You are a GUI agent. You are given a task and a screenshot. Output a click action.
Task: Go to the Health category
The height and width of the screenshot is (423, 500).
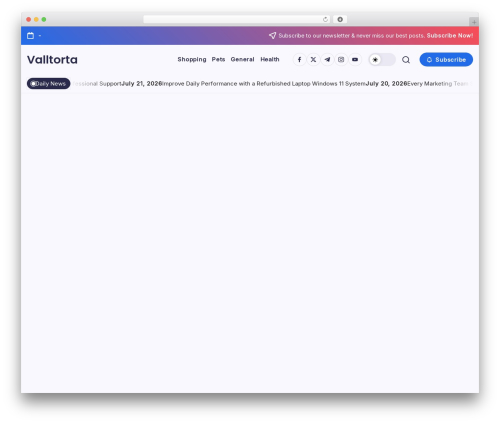tap(270, 59)
